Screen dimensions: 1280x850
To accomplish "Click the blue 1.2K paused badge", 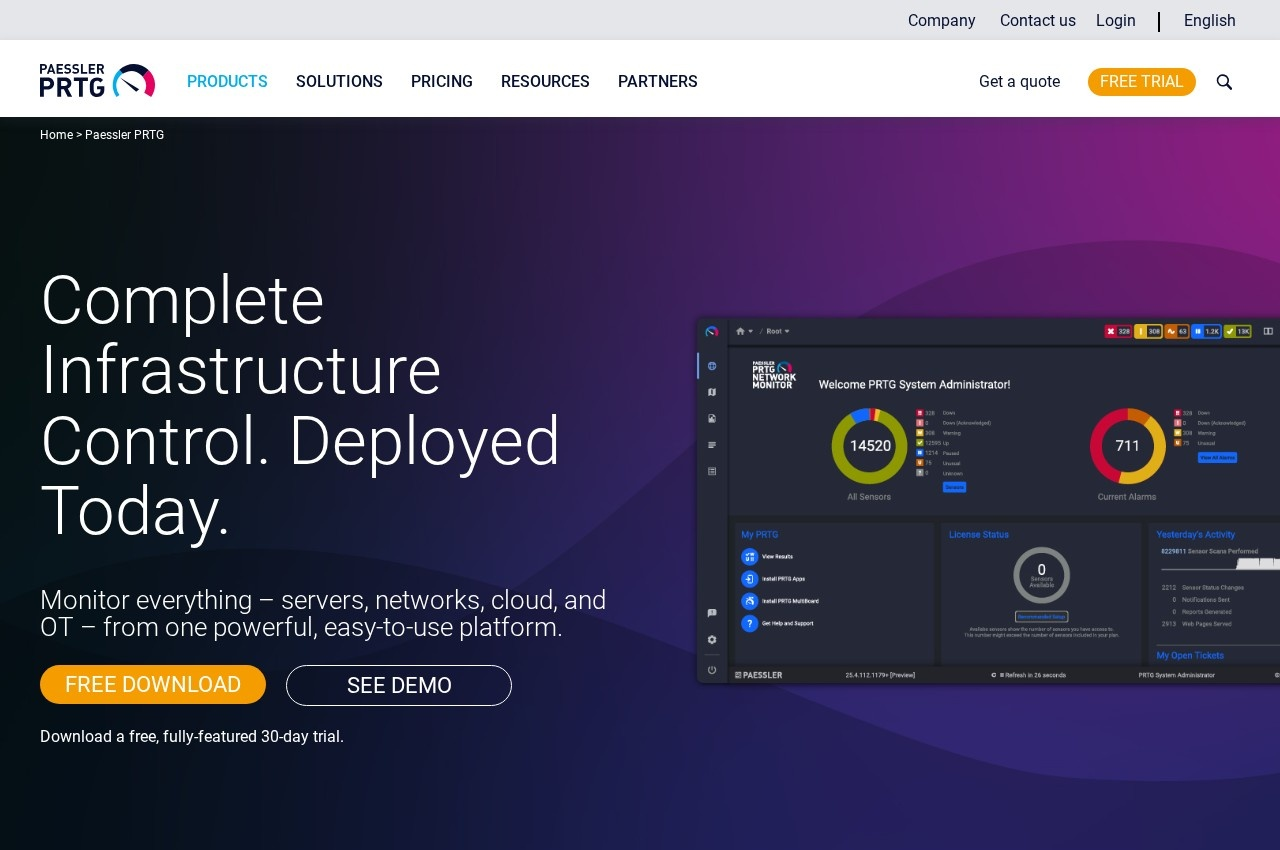I will [x=1206, y=331].
